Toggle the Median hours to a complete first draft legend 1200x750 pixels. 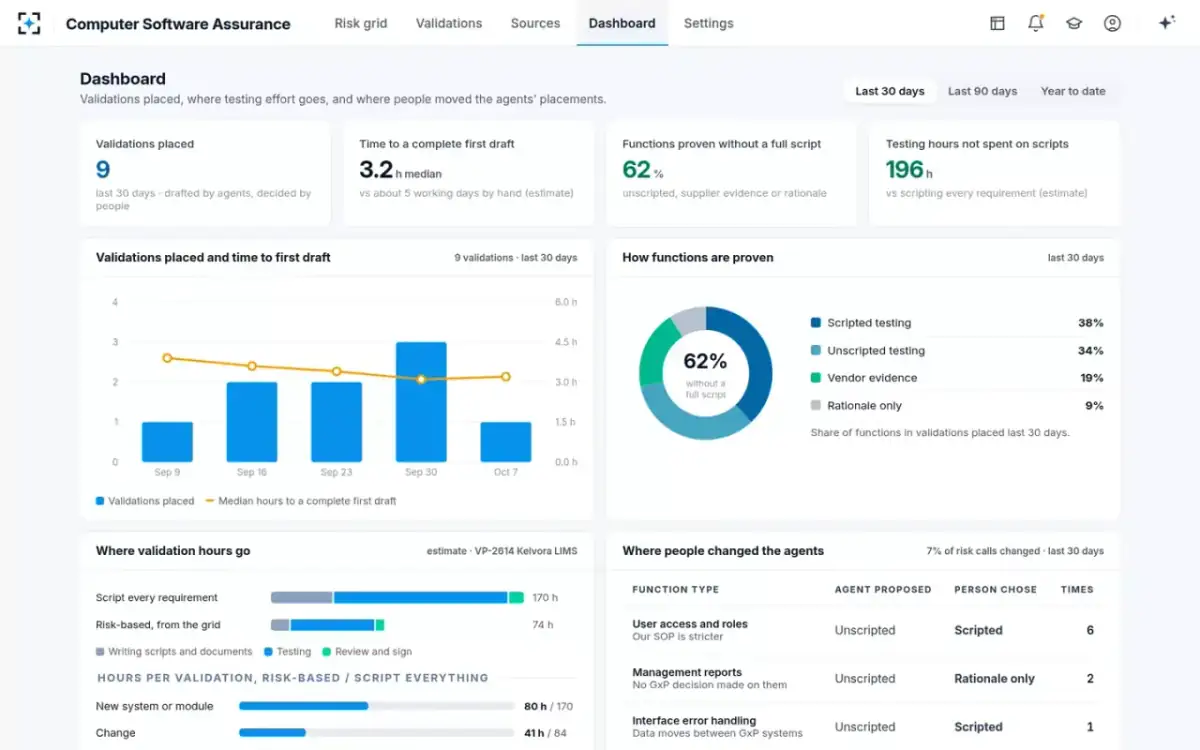pos(300,501)
